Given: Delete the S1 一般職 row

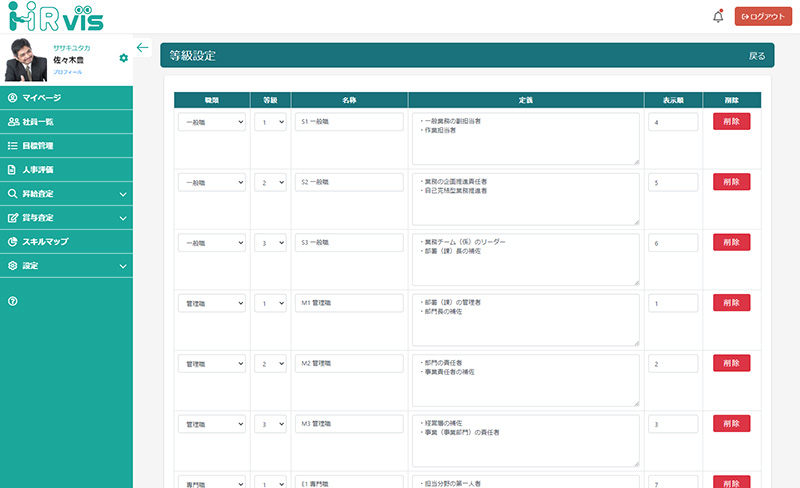Looking at the screenshot, I should (x=732, y=121).
